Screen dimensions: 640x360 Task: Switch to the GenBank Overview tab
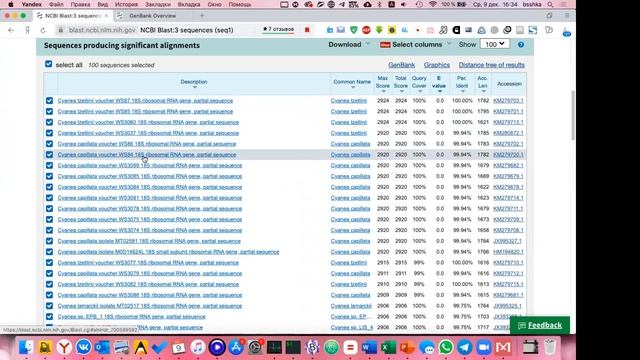pos(152,16)
